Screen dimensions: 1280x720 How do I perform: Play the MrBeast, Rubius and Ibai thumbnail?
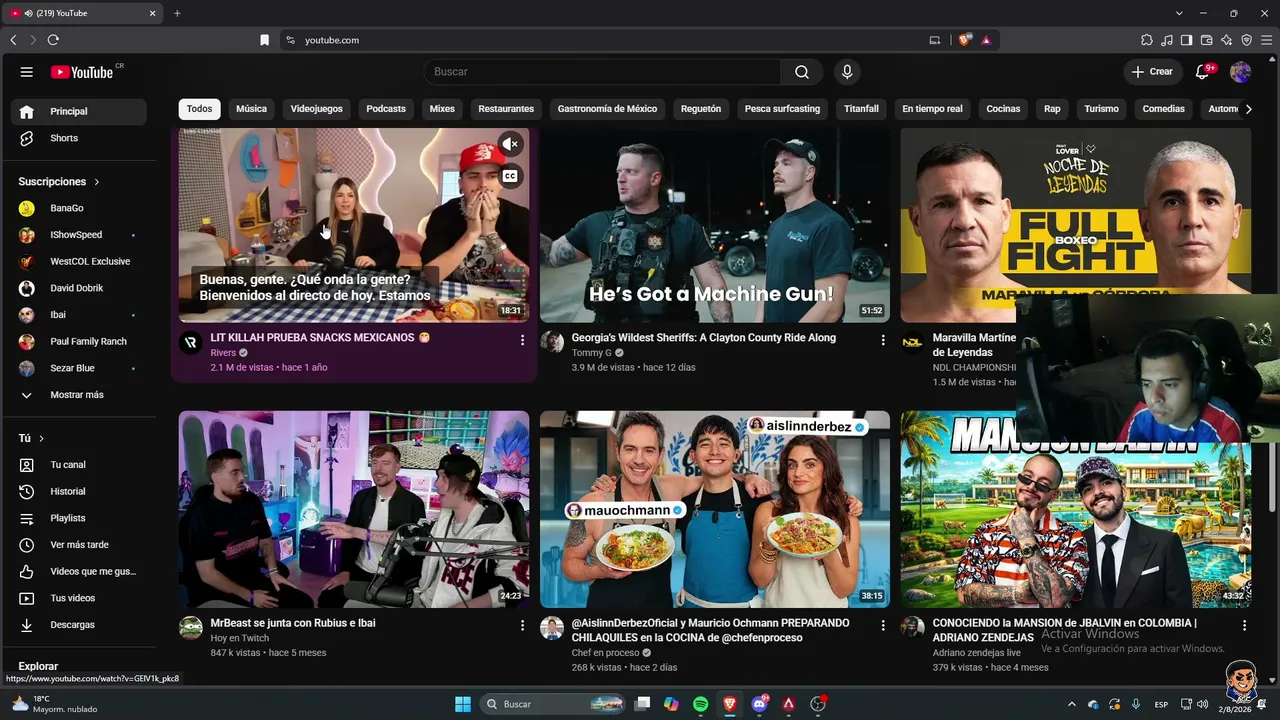[354, 509]
